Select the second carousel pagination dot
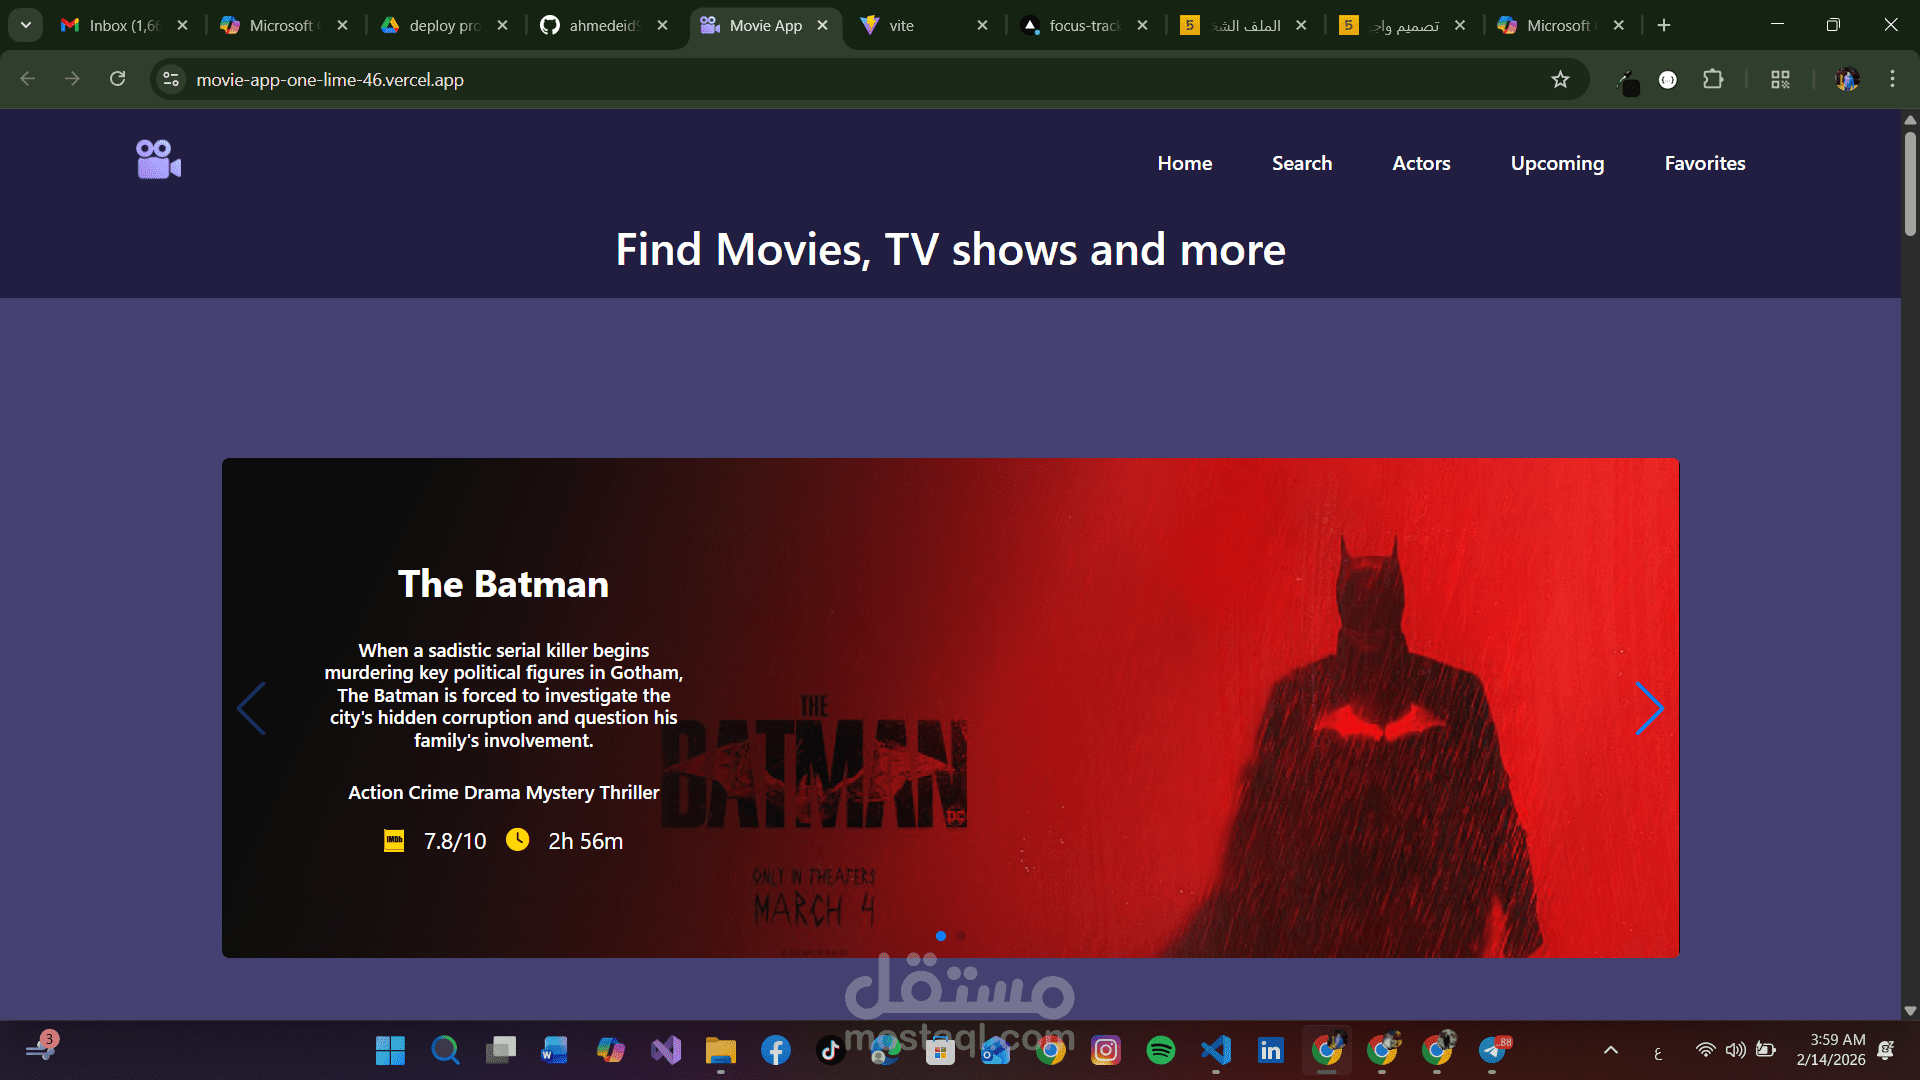Screen dimensions: 1920x1080 pos(961,936)
